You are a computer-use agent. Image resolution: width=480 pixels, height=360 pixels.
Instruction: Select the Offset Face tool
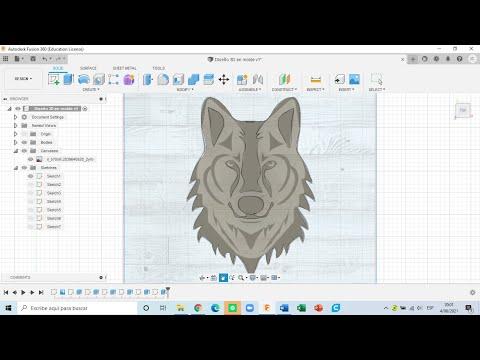pos(208,79)
